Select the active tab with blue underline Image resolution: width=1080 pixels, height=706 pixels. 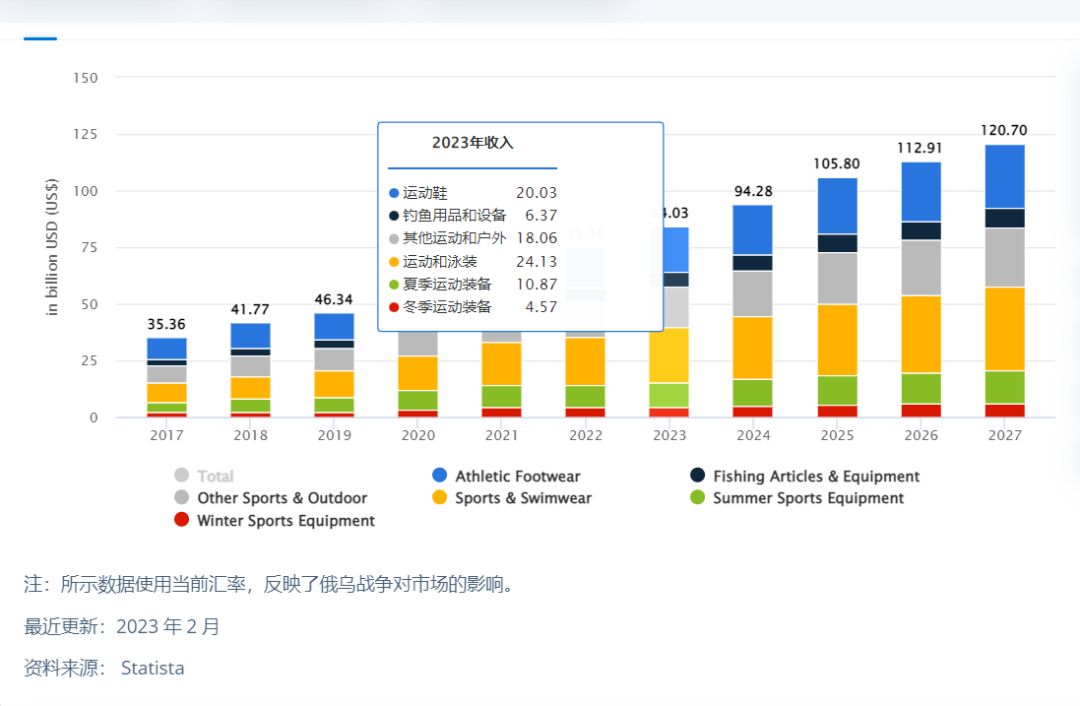(x=40, y=39)
